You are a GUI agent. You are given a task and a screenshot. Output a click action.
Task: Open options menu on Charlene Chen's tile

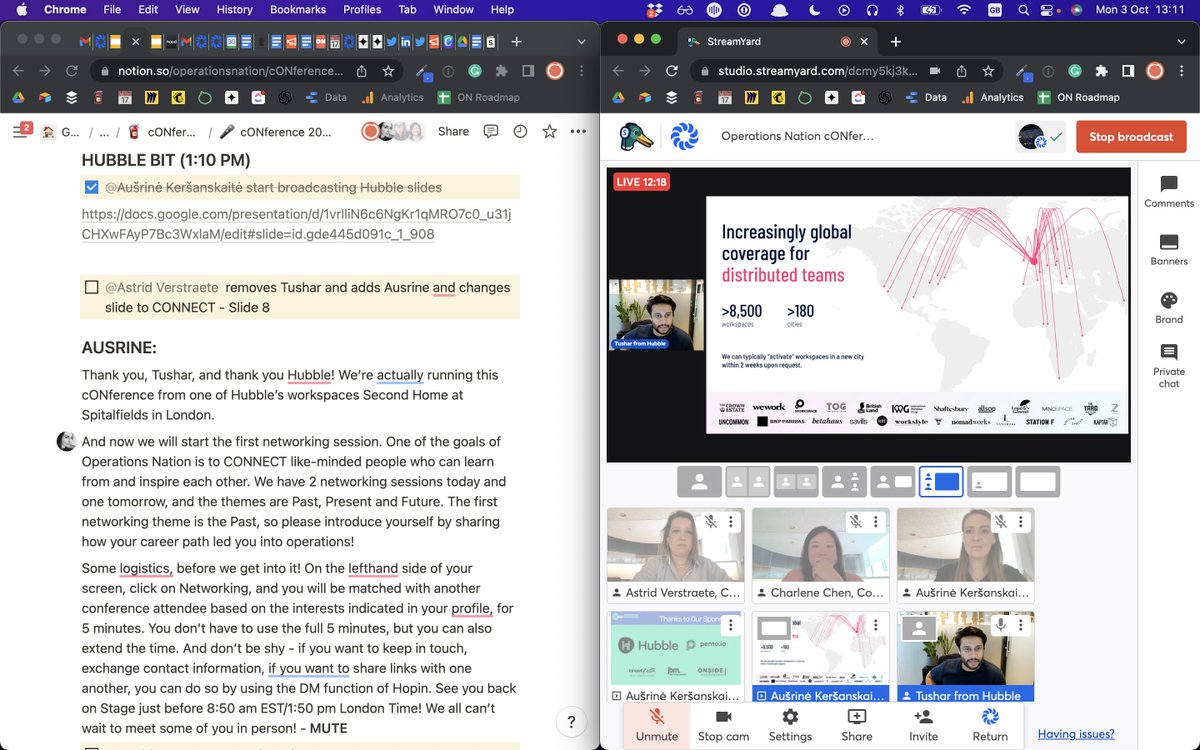[x=876, y=522]
